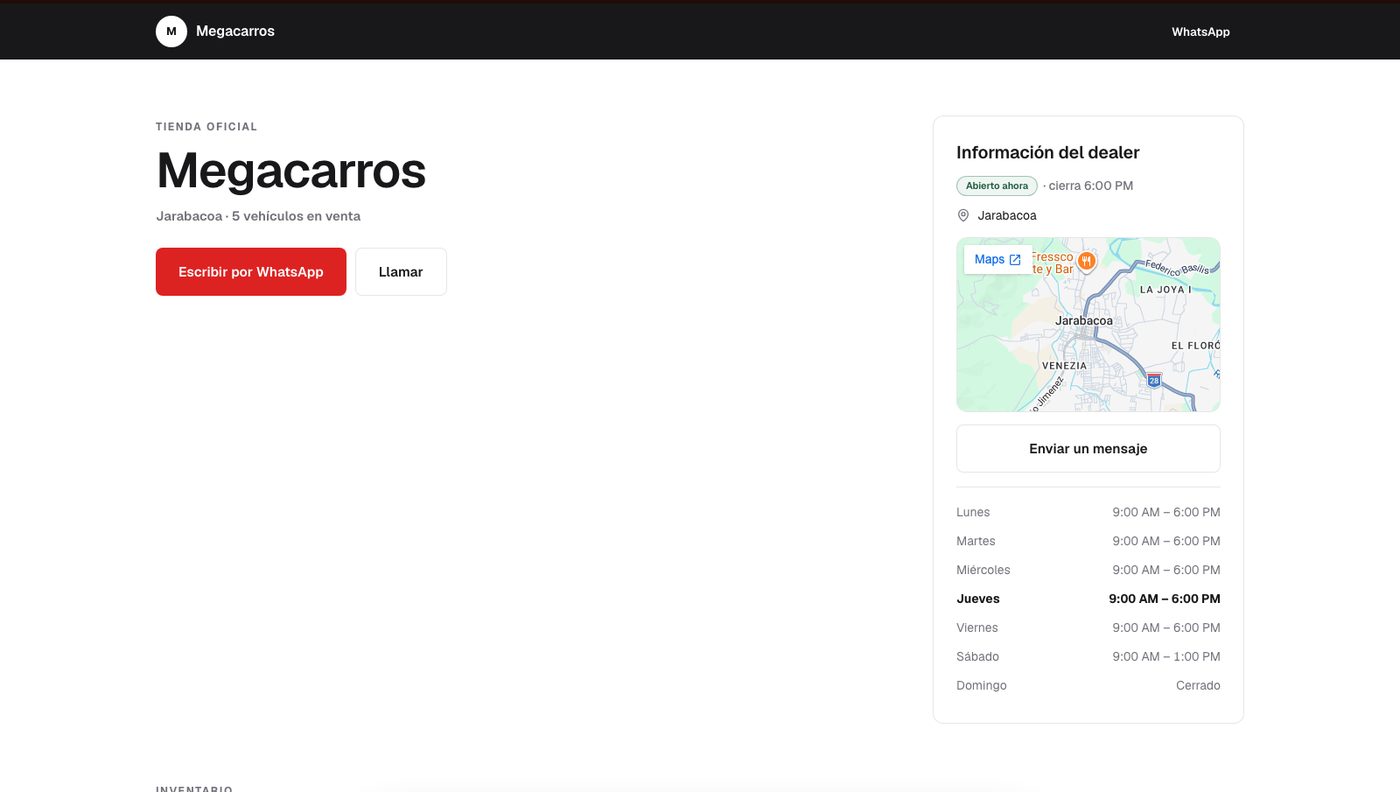Click the Información del dealer heading
1400x792 pixels.
tap(1048, 153)
